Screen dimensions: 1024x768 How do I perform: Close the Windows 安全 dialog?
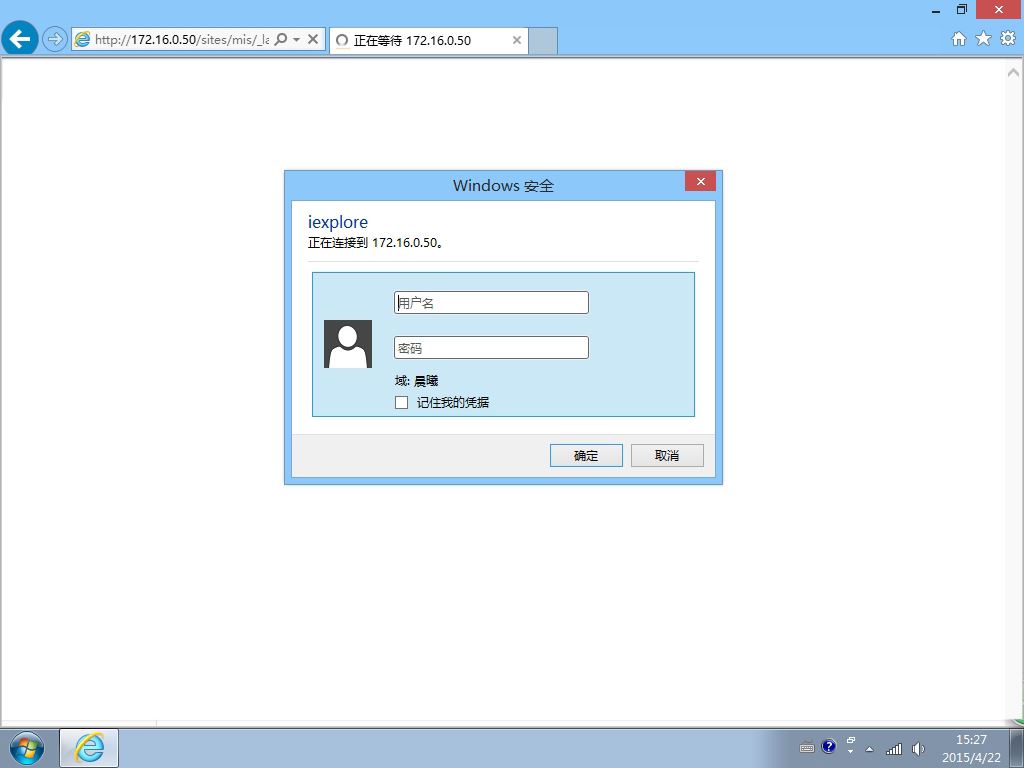tap(700, 181)
